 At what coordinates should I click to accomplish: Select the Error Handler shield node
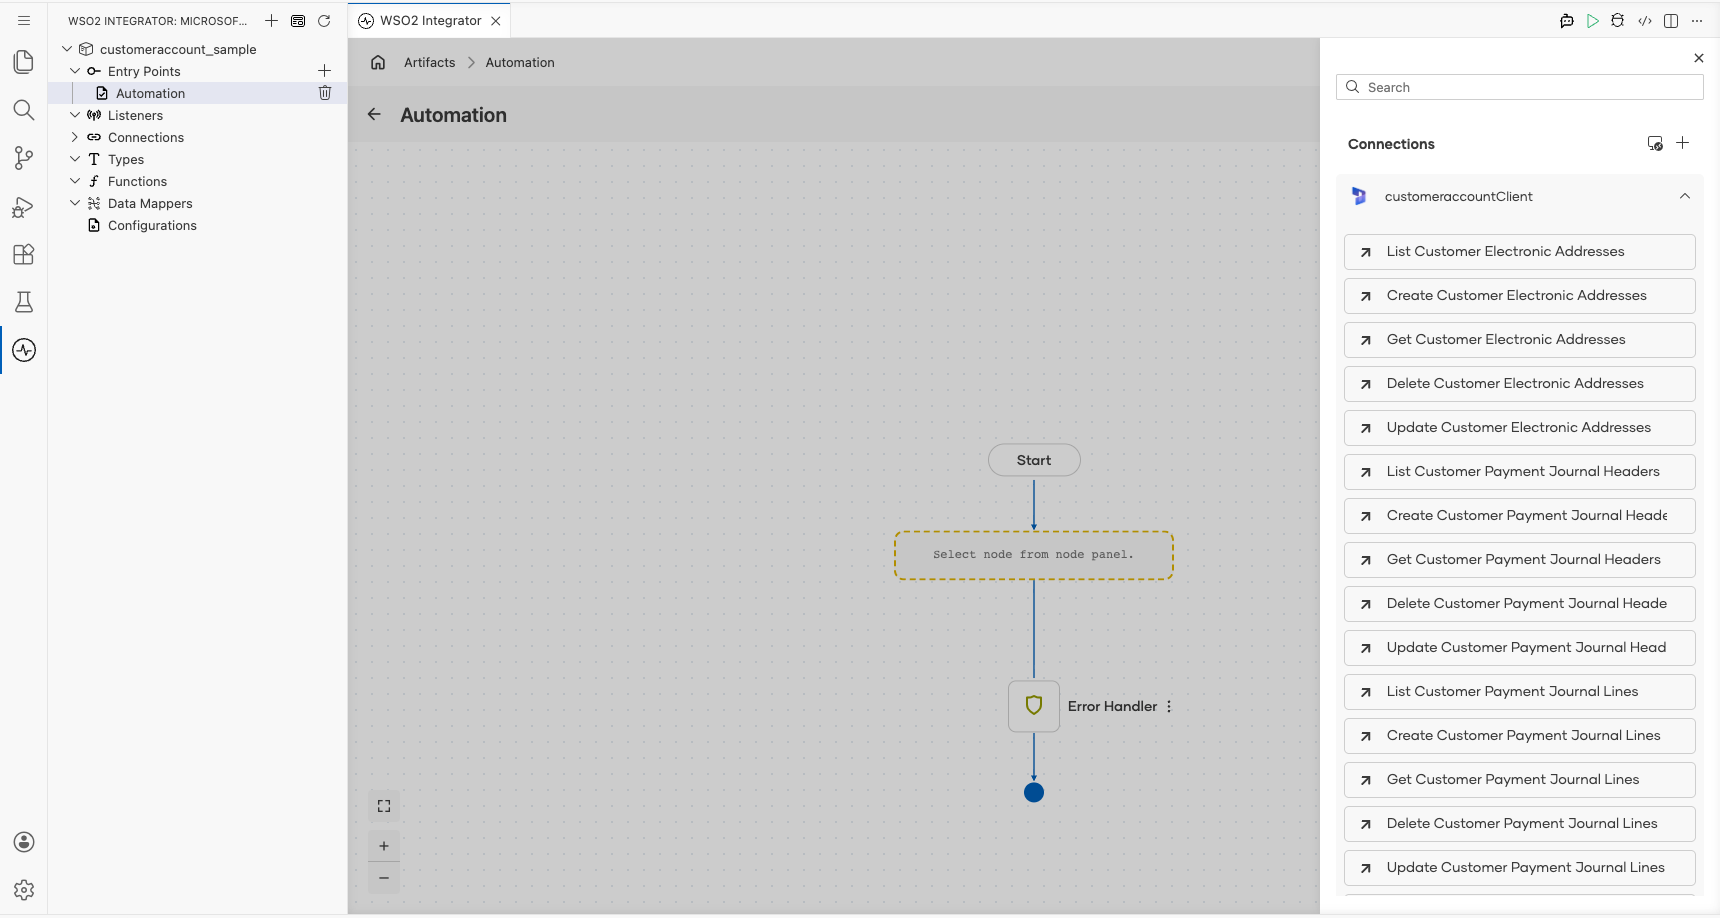click(x=1034, y=706)
